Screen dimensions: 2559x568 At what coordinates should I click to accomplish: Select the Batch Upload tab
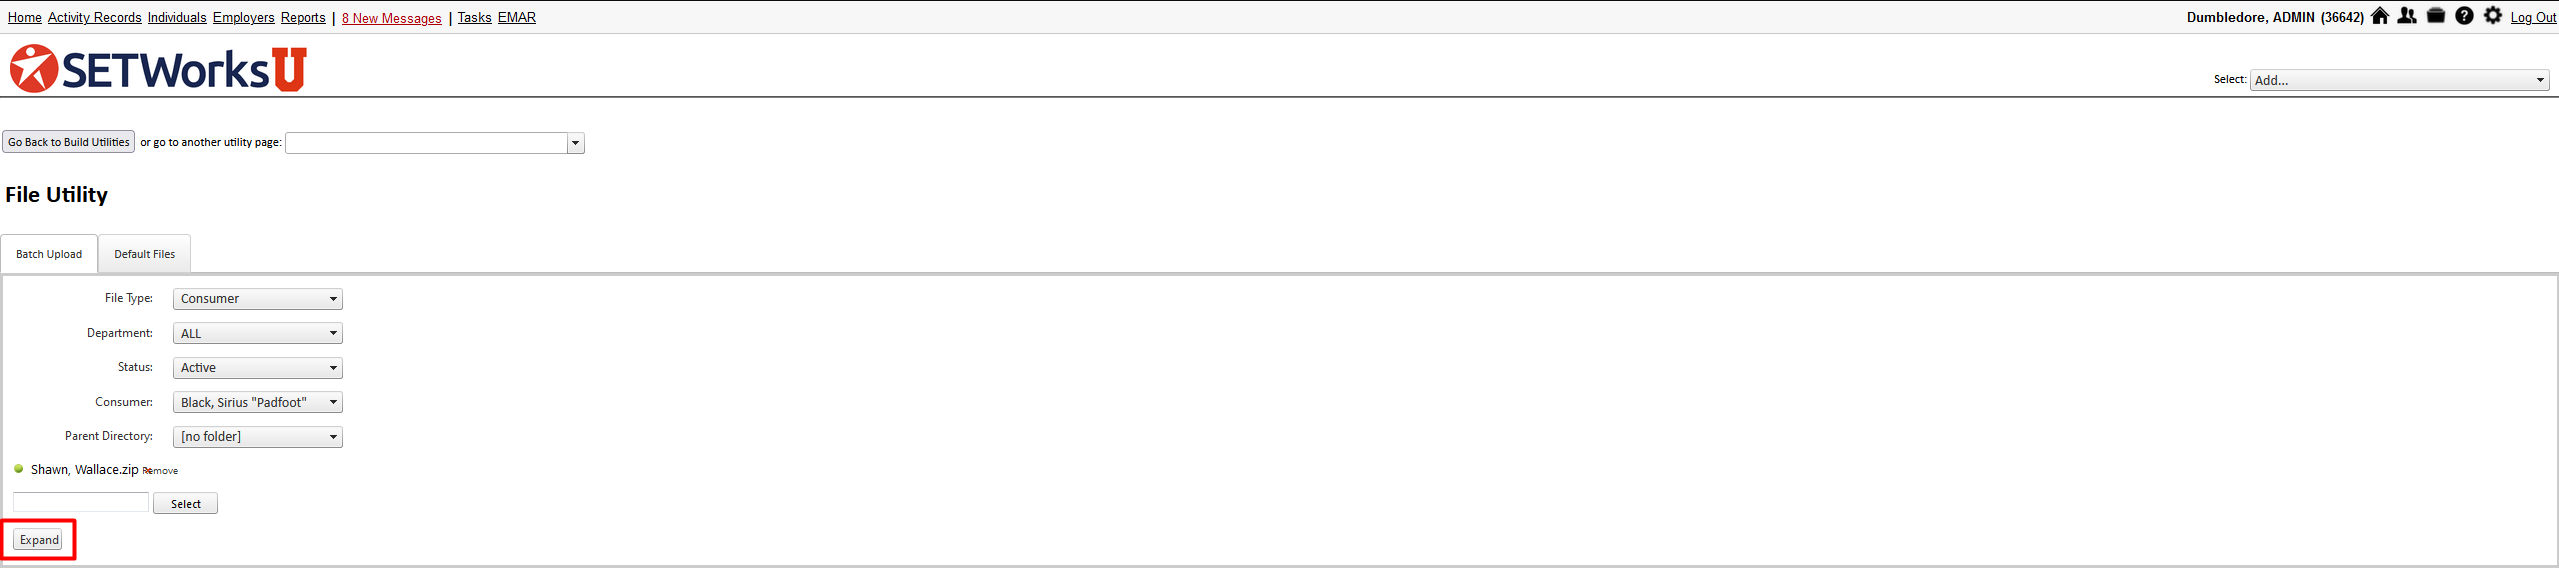coord(49,254)
